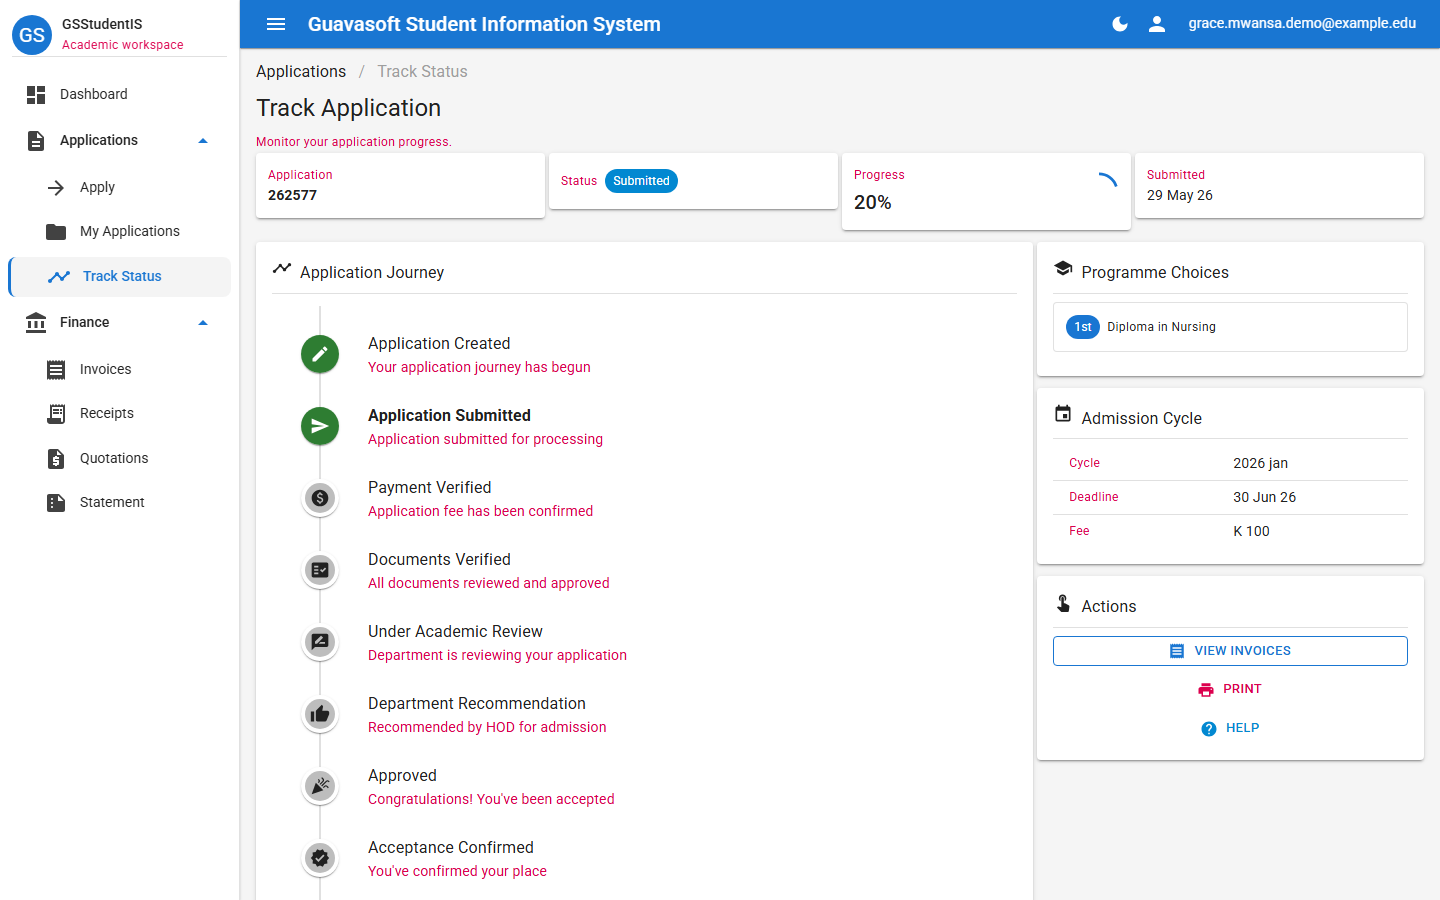Click the Application Submitted send icon

(x=320, y=426)
